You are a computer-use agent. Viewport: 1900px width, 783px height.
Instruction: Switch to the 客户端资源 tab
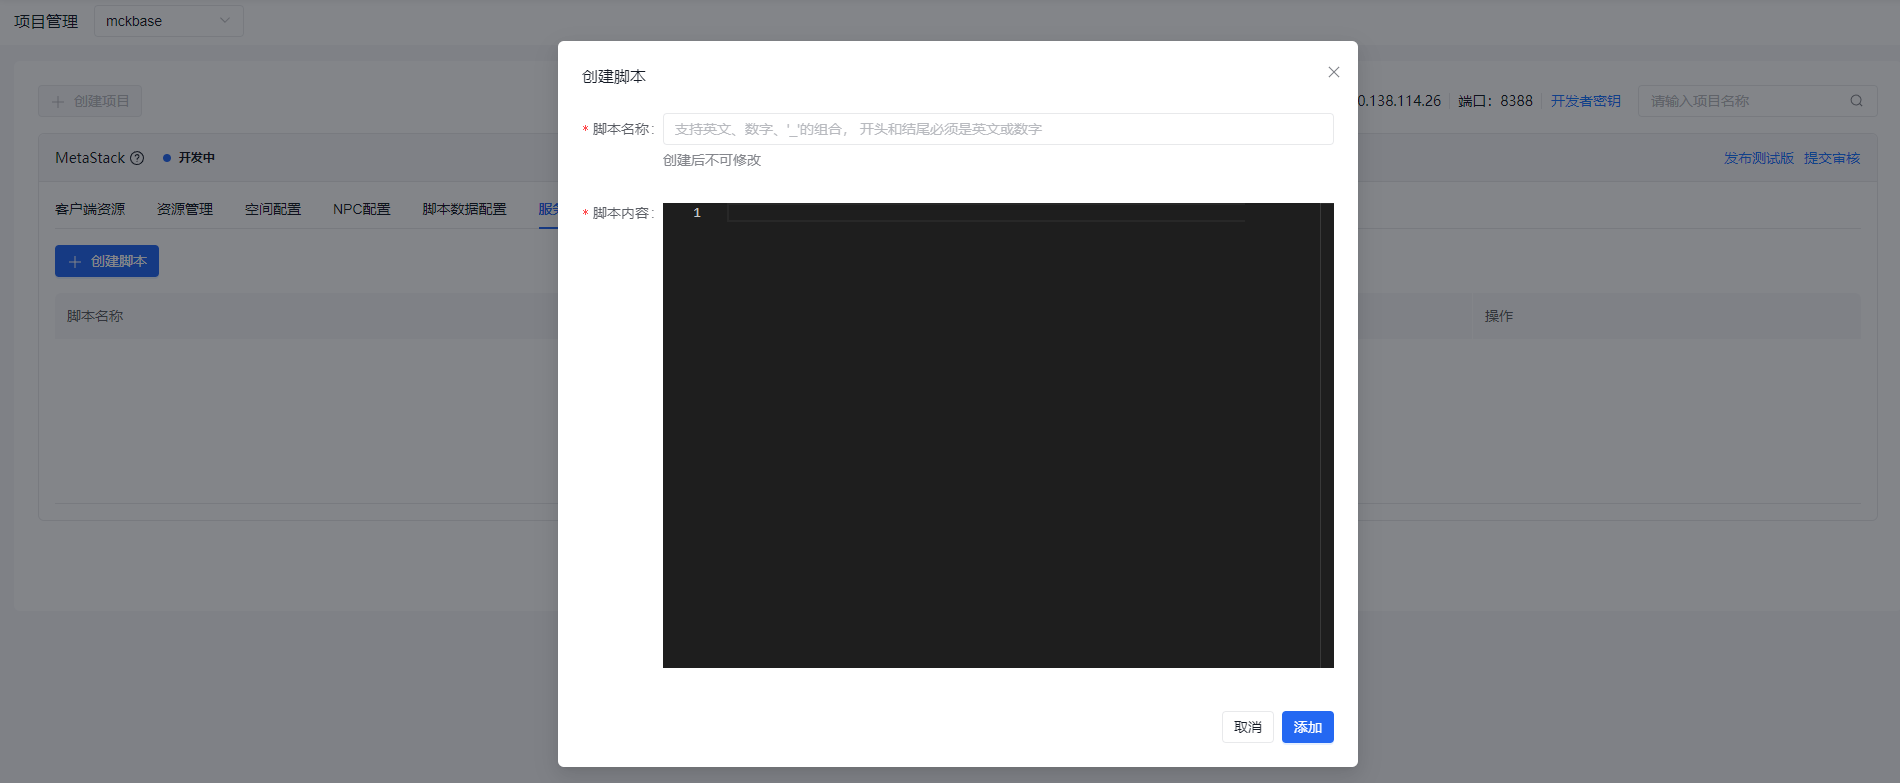click(90, 209)
